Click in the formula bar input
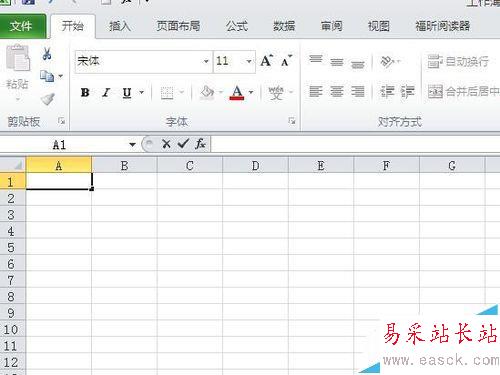Viewport: 500px width, 375px height. (355, 144)
